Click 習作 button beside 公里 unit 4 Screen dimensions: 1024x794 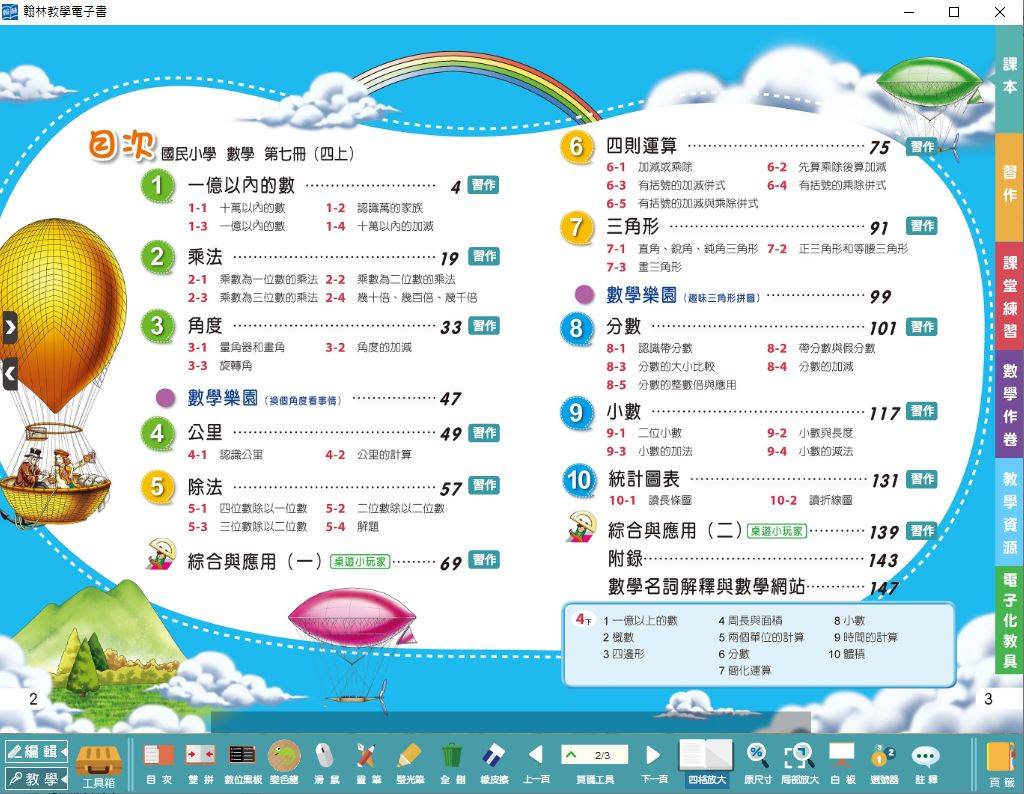(484, 432)
